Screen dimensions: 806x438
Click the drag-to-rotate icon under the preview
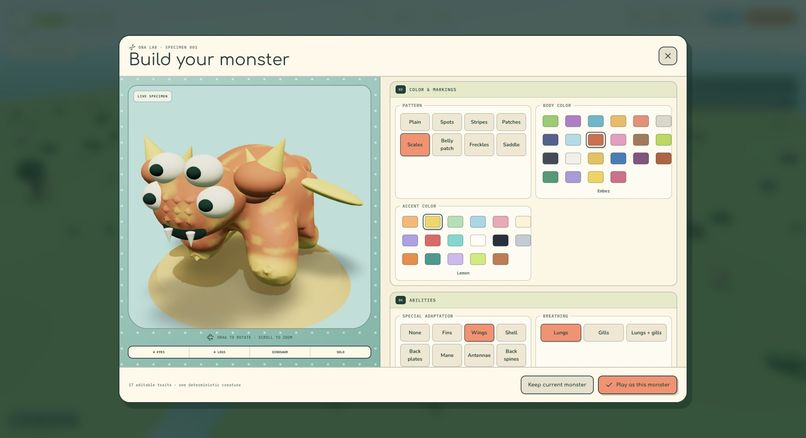[x=210, y=337]
